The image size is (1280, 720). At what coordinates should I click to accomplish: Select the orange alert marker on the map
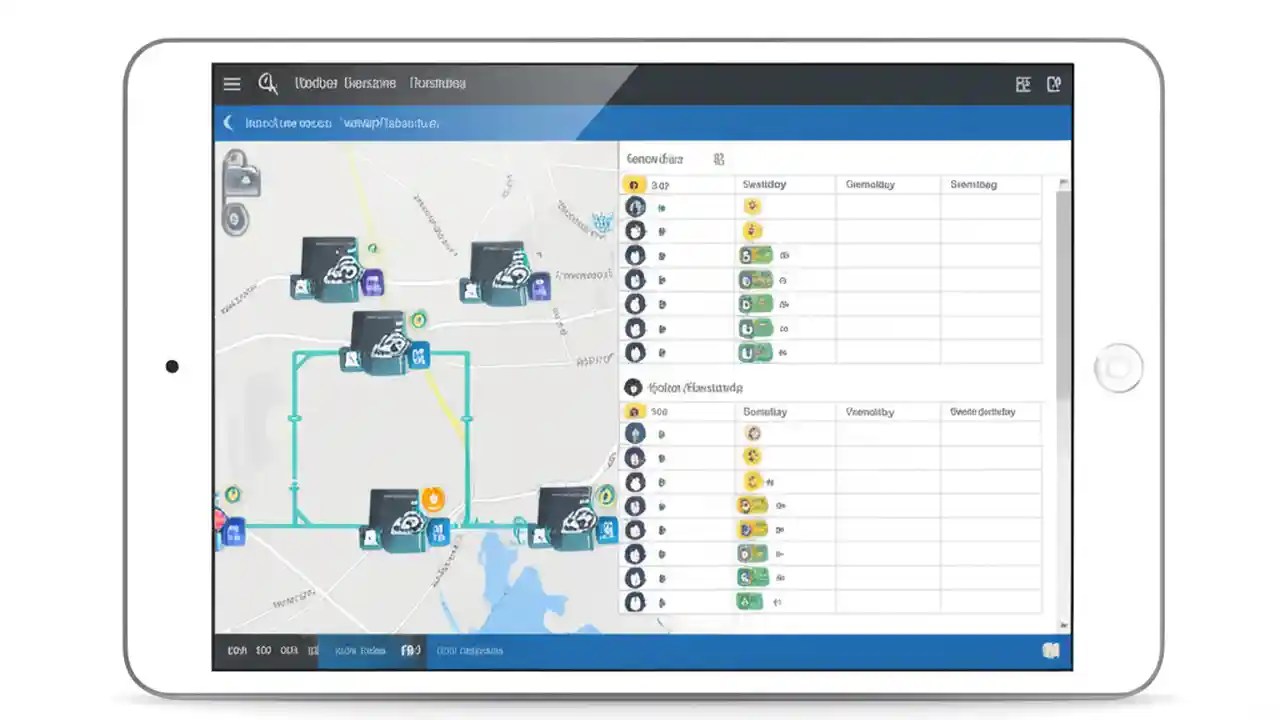click(x=433, y=499)
